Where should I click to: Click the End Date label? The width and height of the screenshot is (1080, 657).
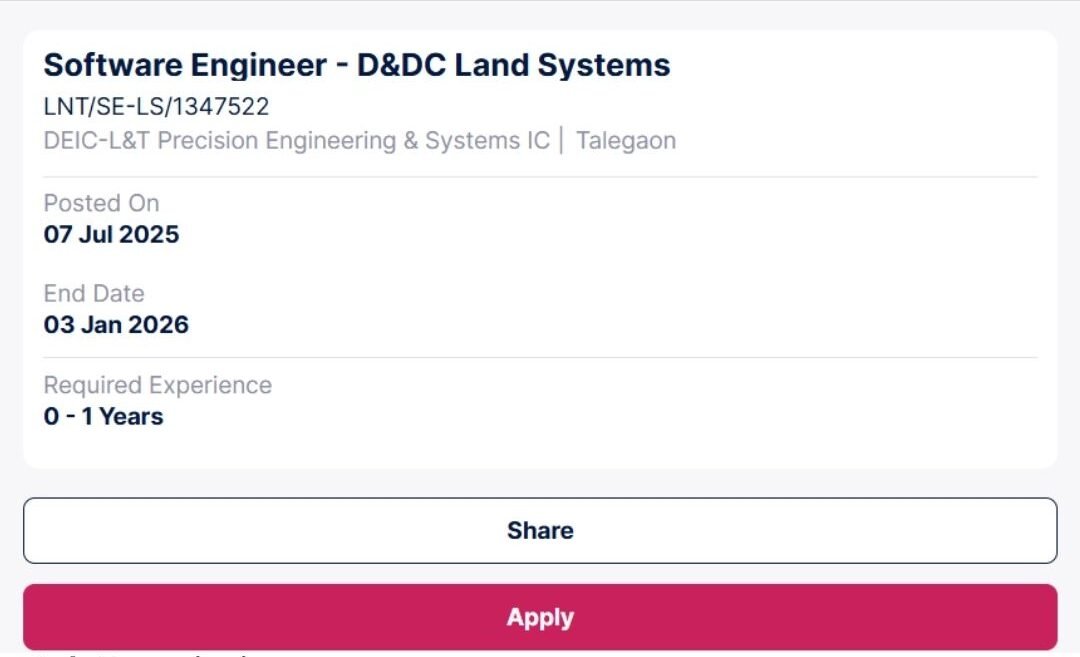pyautogui.click(x=94, y=293)
